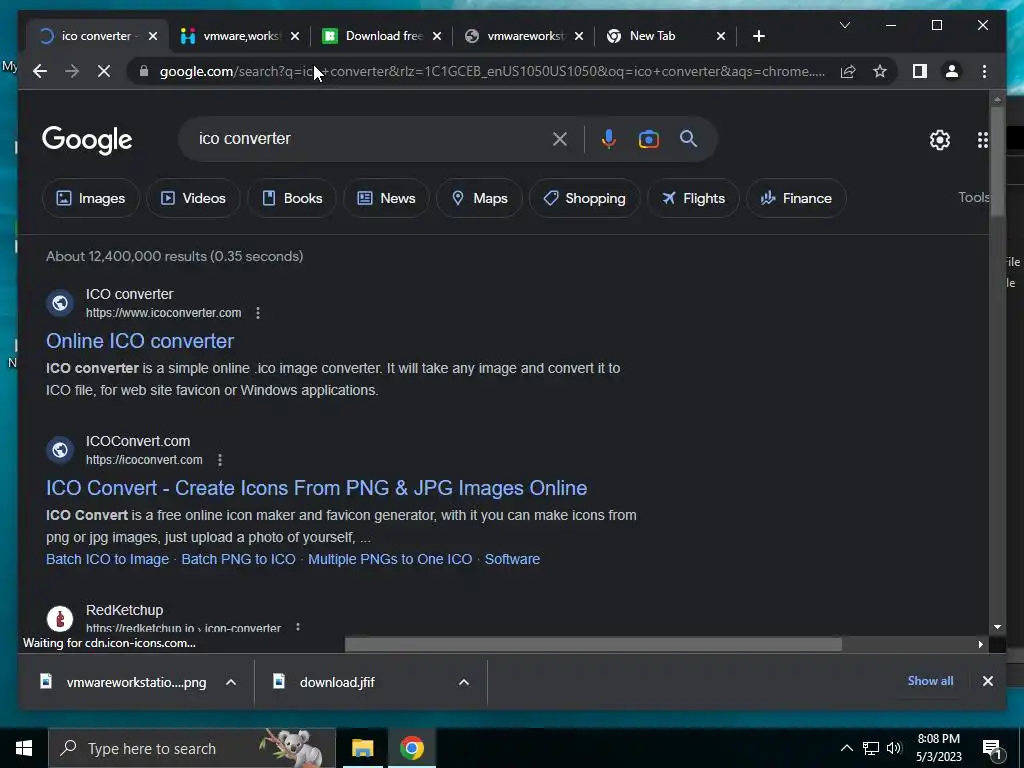Open the Google apps grid

point(982,140)
